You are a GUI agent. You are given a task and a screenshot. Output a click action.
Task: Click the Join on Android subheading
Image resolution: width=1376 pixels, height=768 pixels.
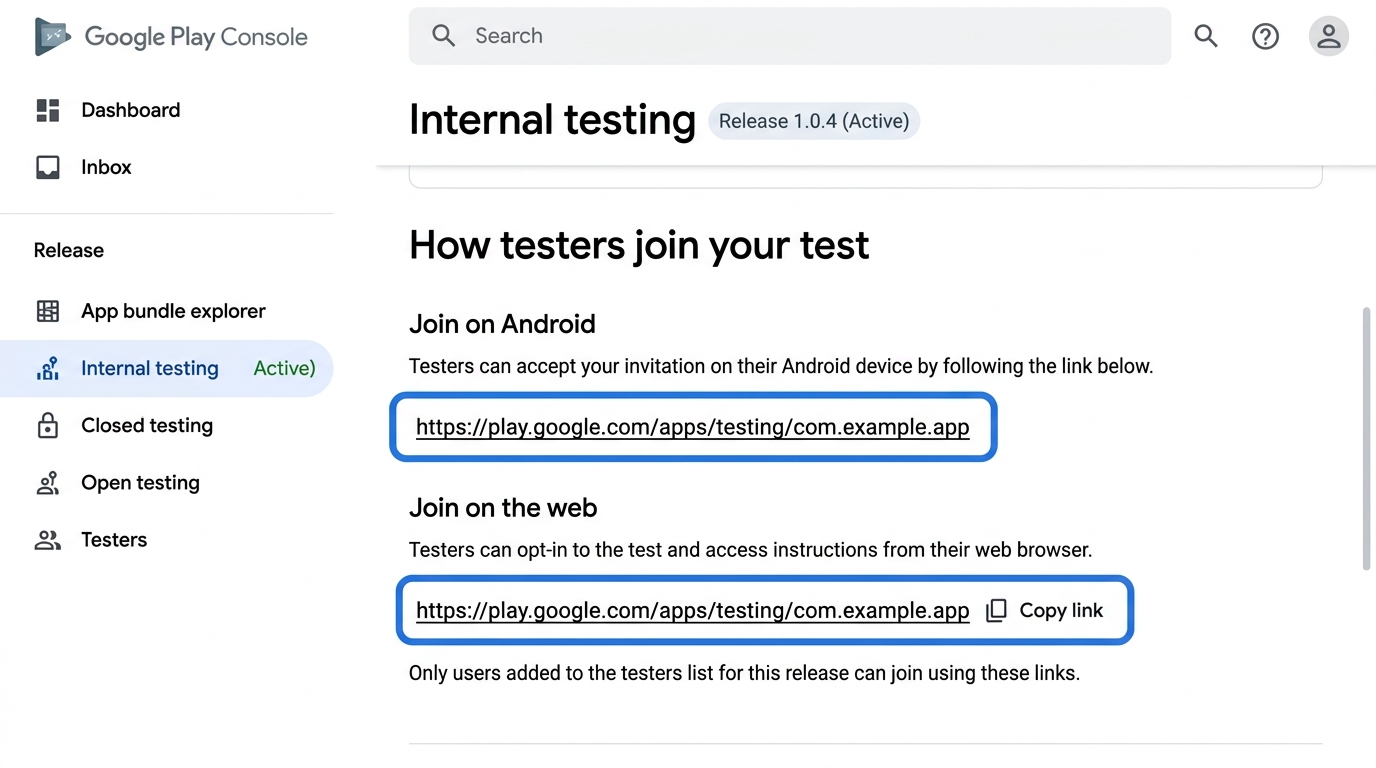[502, 324]
